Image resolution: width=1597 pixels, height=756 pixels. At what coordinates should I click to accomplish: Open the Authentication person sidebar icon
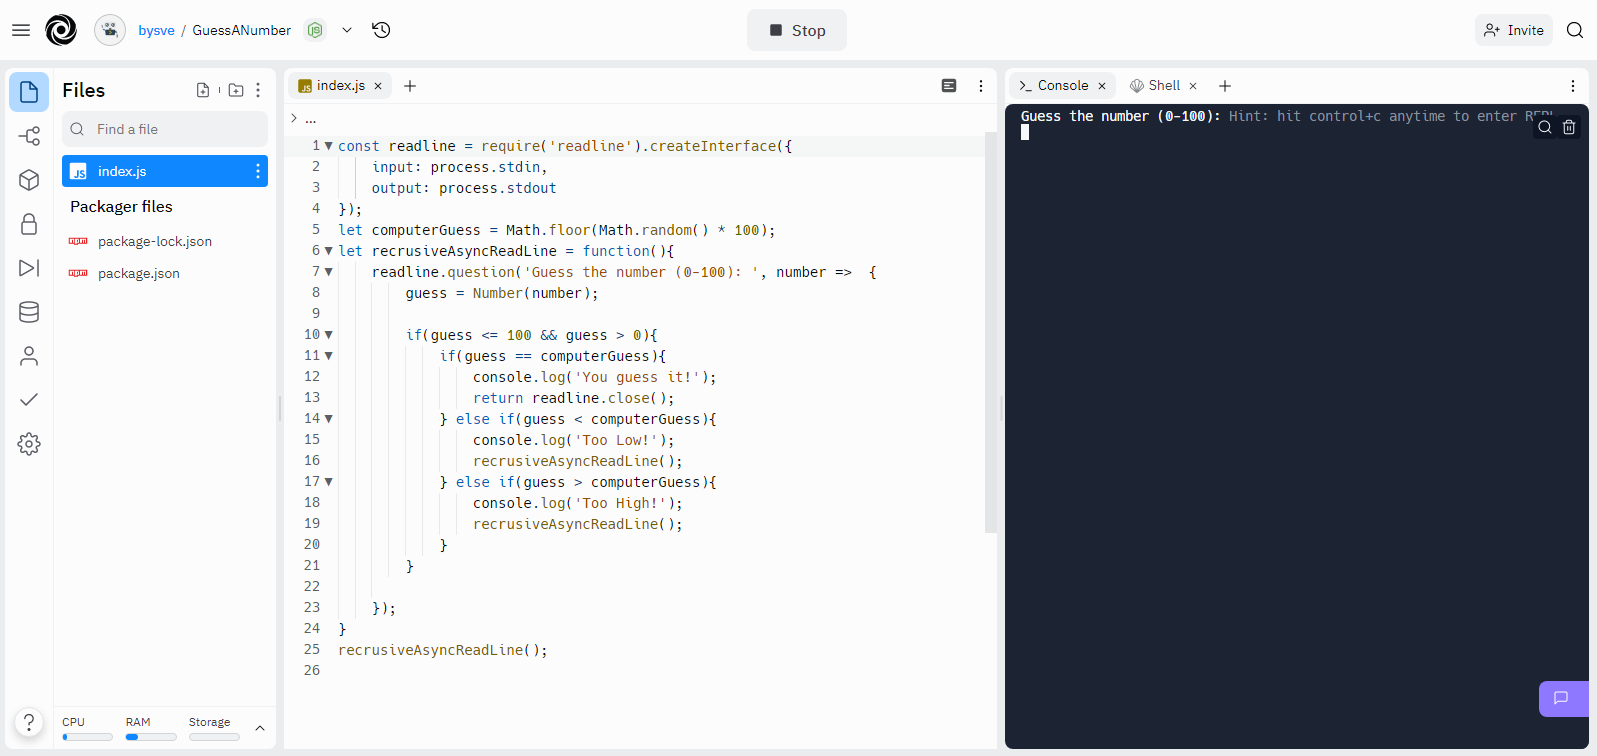point(29,356)
